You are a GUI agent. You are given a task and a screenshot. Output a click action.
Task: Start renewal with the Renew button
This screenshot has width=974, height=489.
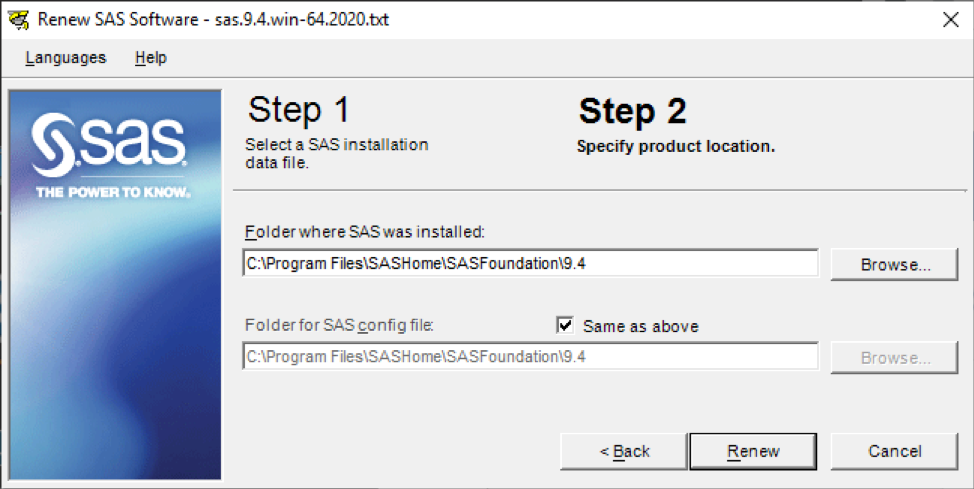point(753,451)
